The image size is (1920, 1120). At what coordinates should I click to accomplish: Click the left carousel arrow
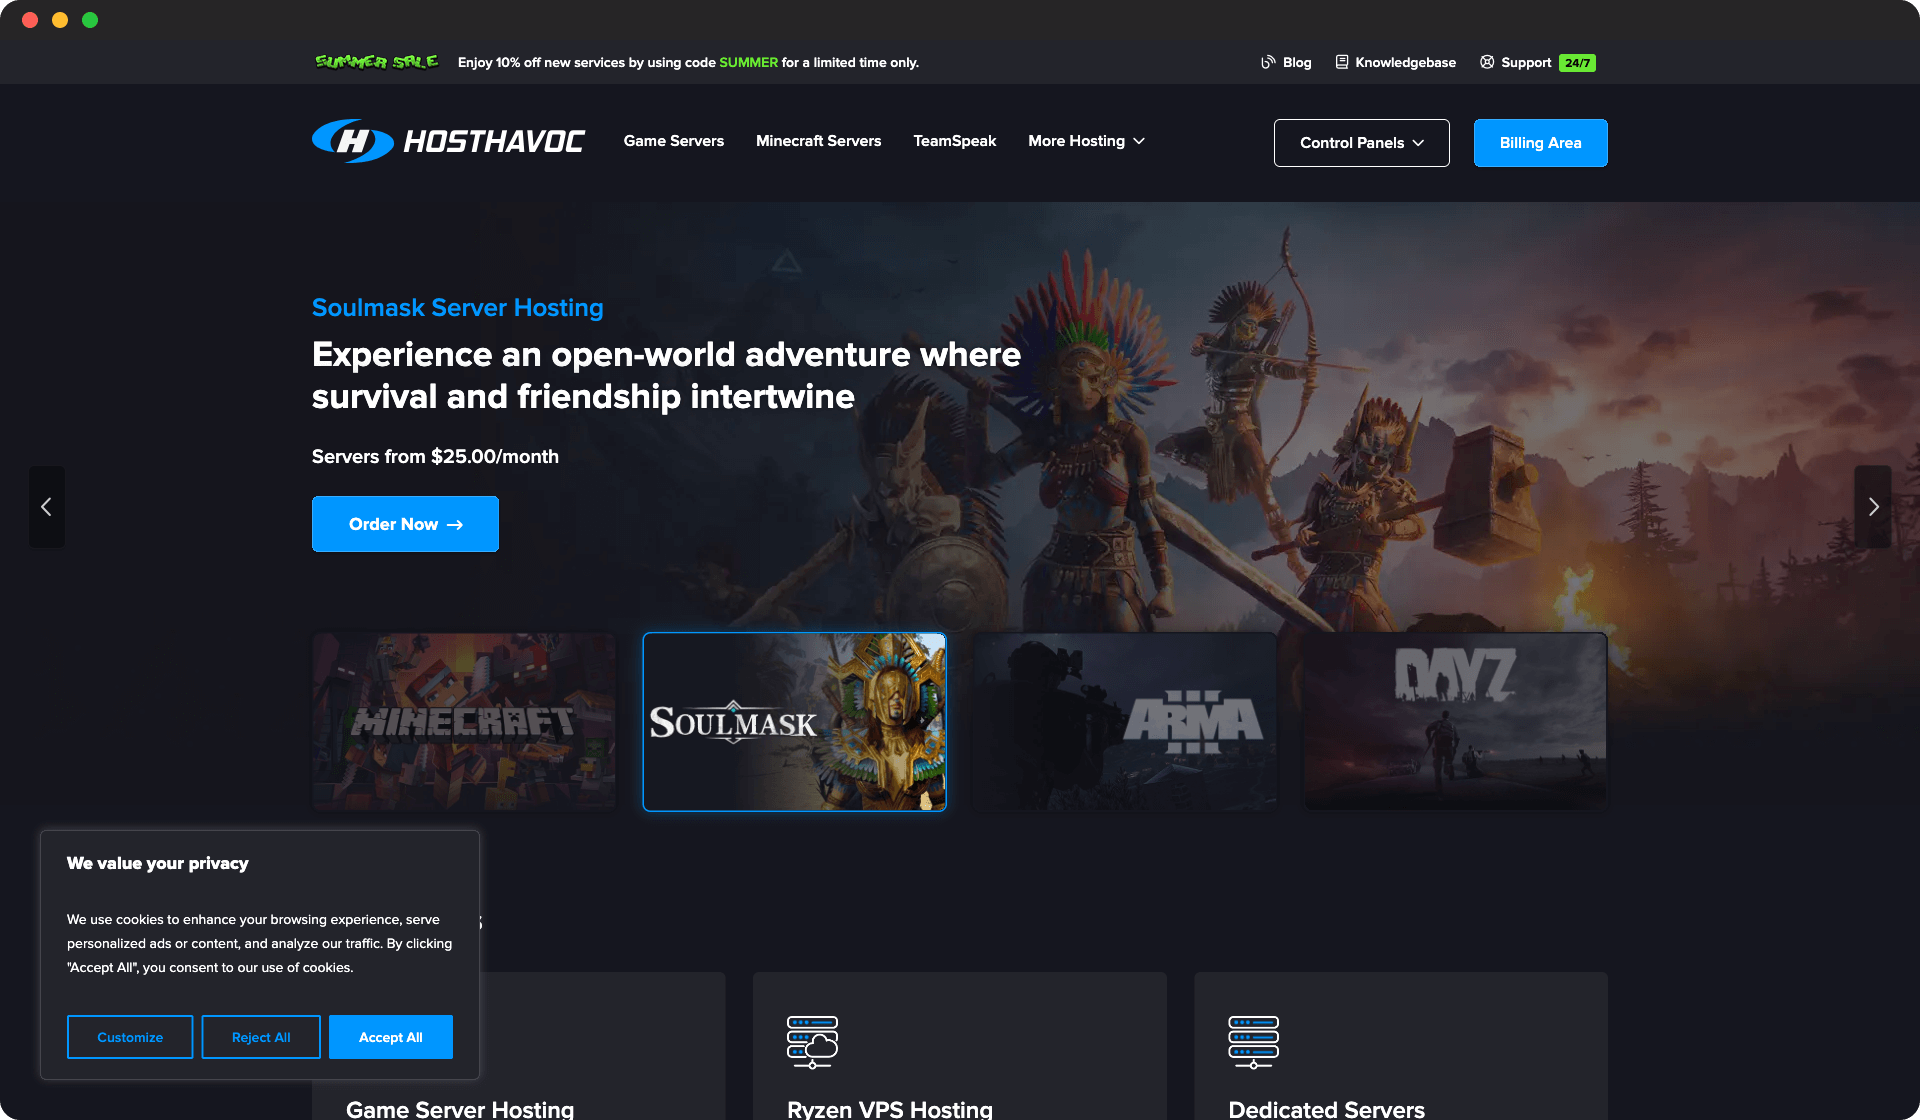coord(46,507)
